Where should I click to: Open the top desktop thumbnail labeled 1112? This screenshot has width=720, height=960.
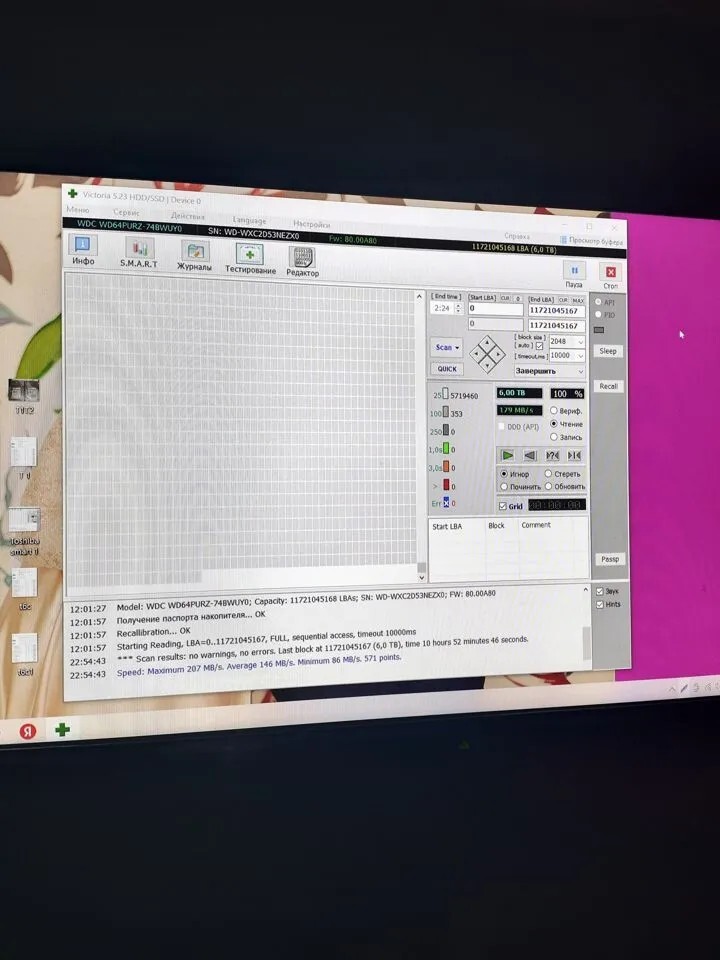(x=24, y=397)
